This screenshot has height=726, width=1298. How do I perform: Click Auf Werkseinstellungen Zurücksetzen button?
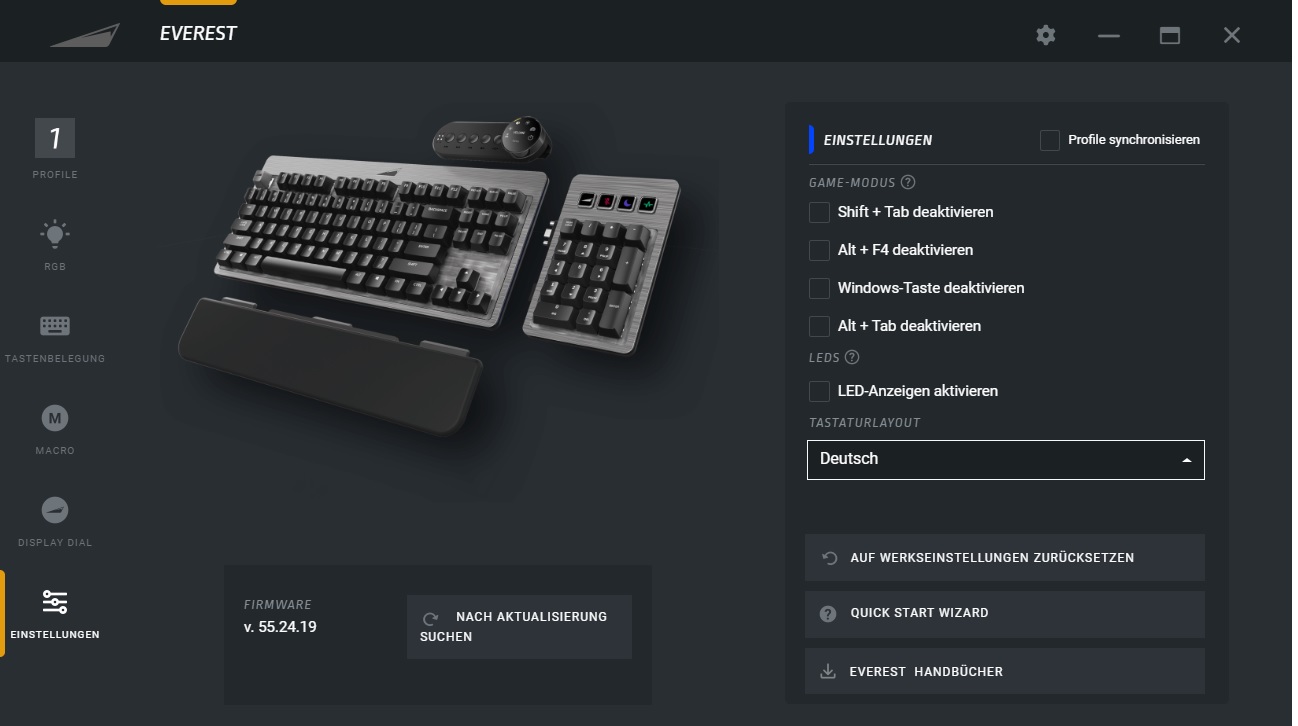1005,558
